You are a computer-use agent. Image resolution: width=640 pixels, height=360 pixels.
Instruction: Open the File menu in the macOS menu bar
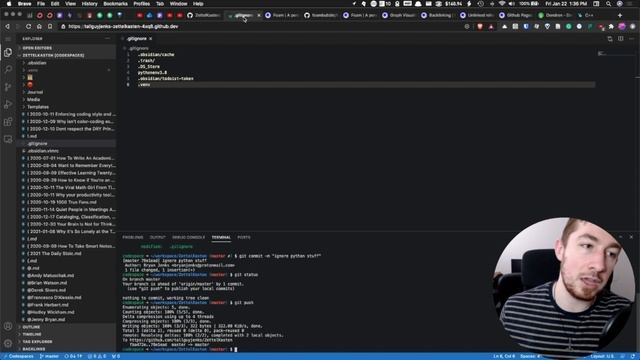[41, 4]
